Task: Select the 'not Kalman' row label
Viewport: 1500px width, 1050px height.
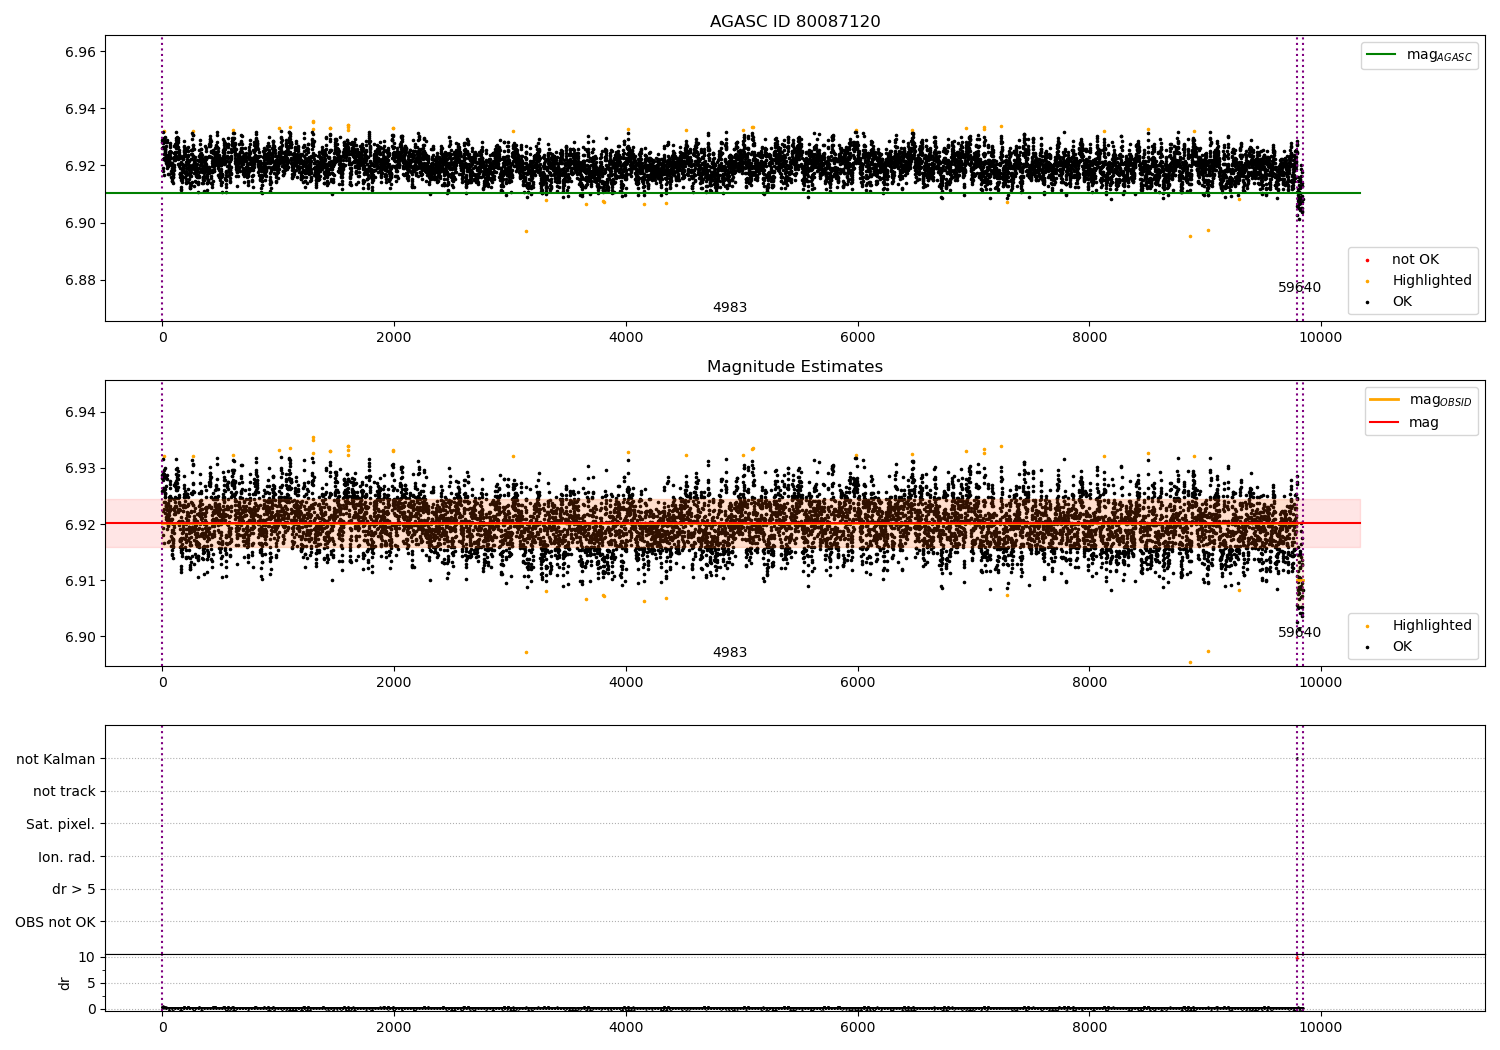Action: (x=56, y=759)
